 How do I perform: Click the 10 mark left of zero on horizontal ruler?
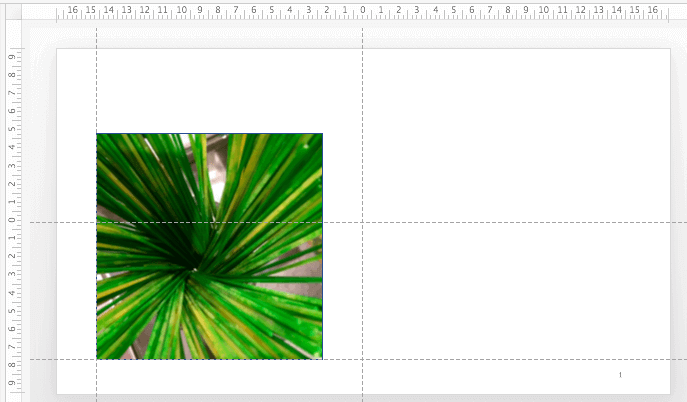[x=181, y=11]
